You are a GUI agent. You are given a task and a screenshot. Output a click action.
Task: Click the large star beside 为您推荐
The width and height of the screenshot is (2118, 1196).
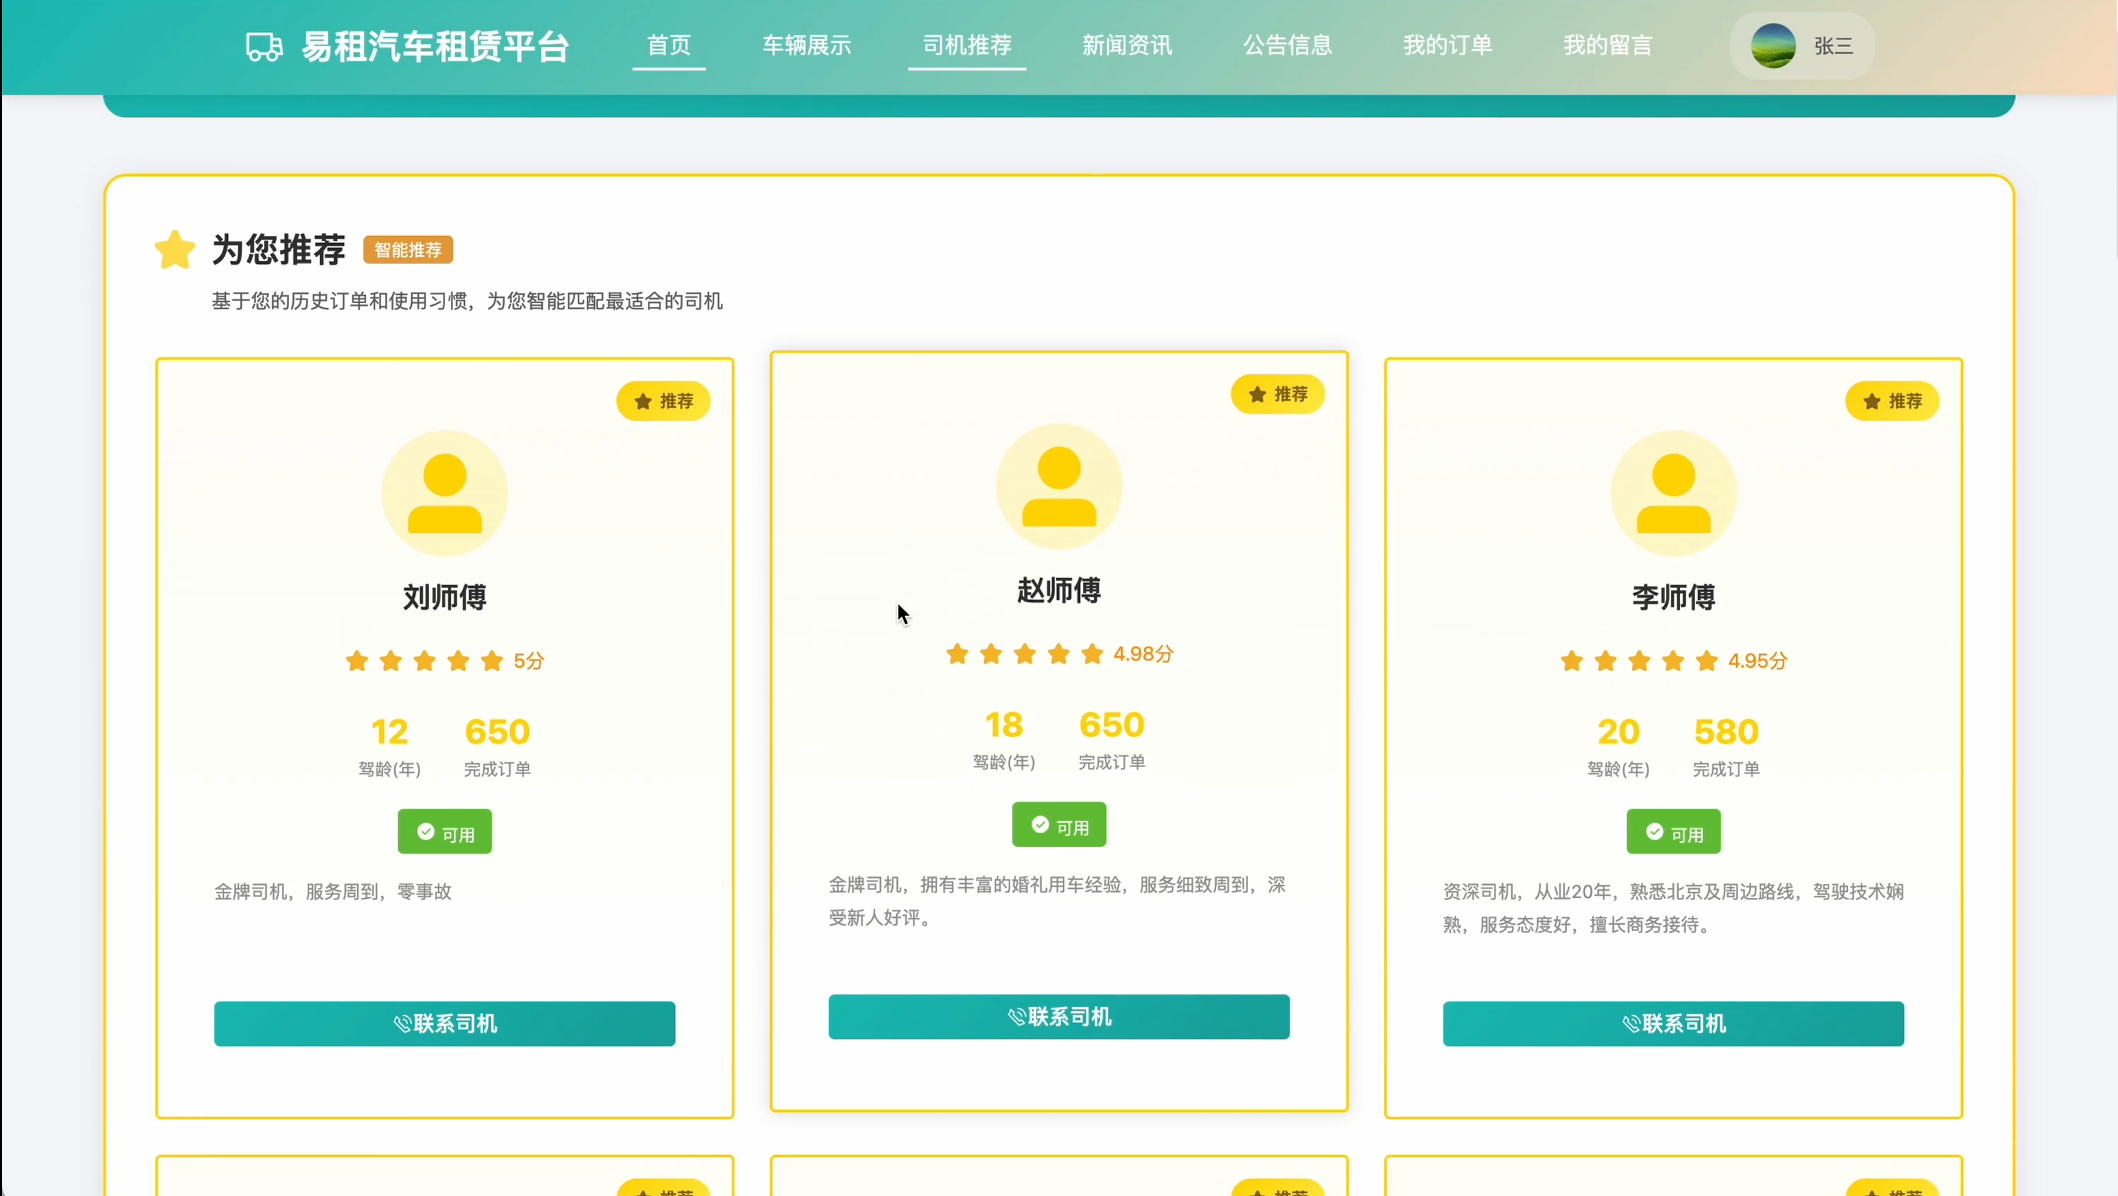click(x=174, y=250)
